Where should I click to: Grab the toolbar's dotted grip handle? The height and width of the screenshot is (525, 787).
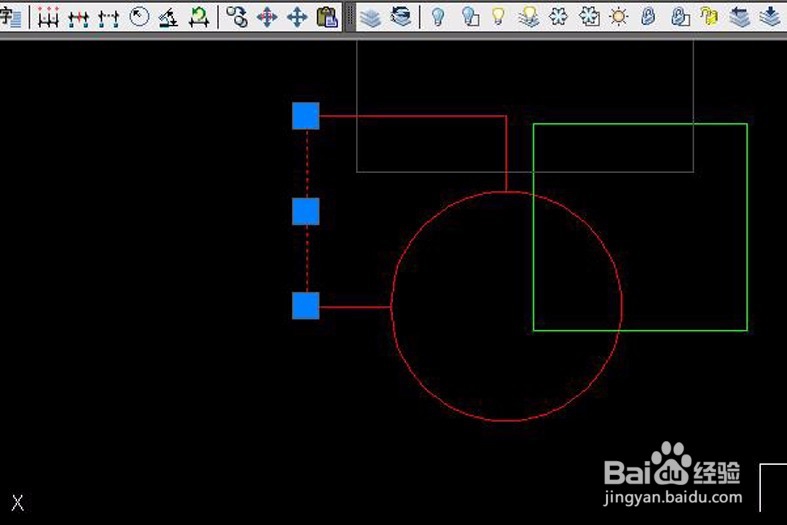click(349, 17)
